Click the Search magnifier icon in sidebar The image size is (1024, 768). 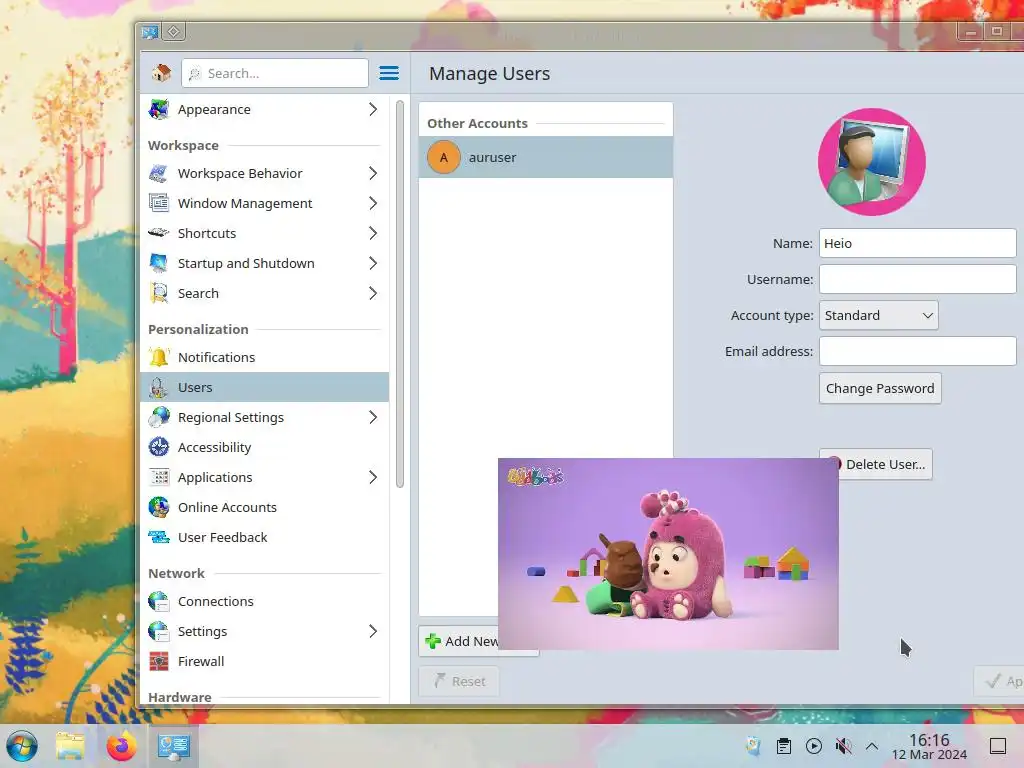tap(159, 293)
